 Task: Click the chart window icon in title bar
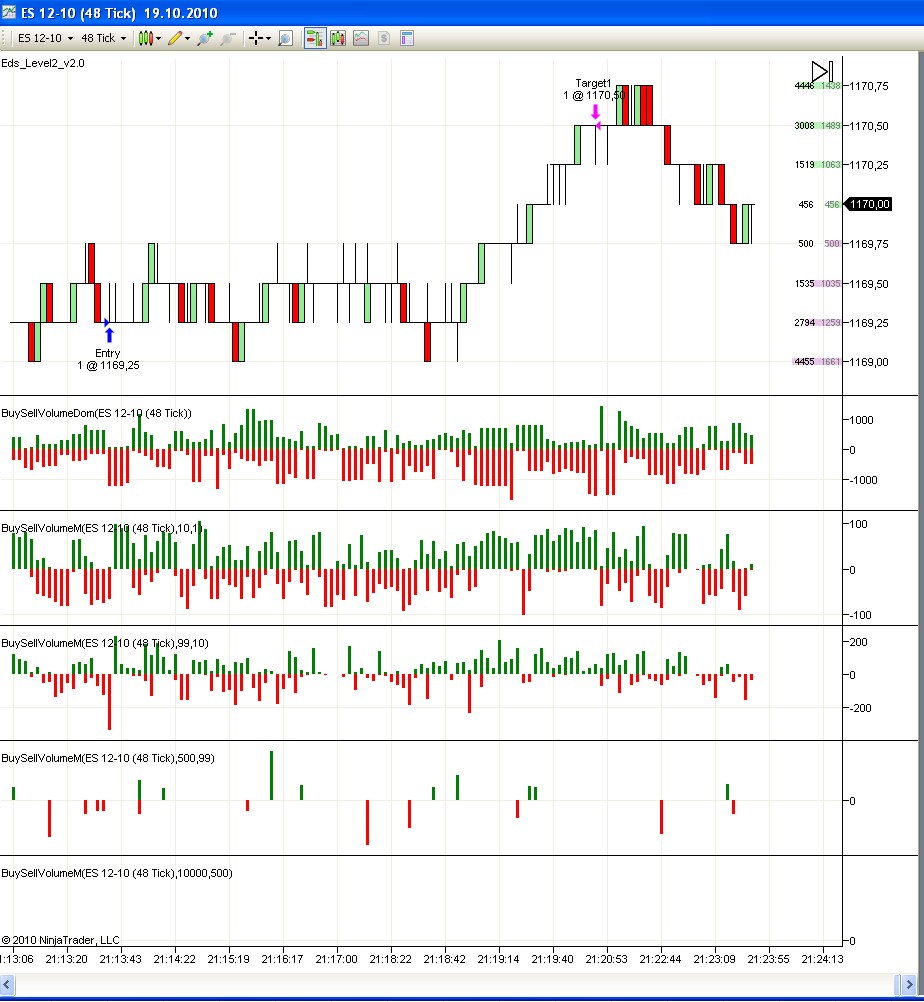pos(10,14)
